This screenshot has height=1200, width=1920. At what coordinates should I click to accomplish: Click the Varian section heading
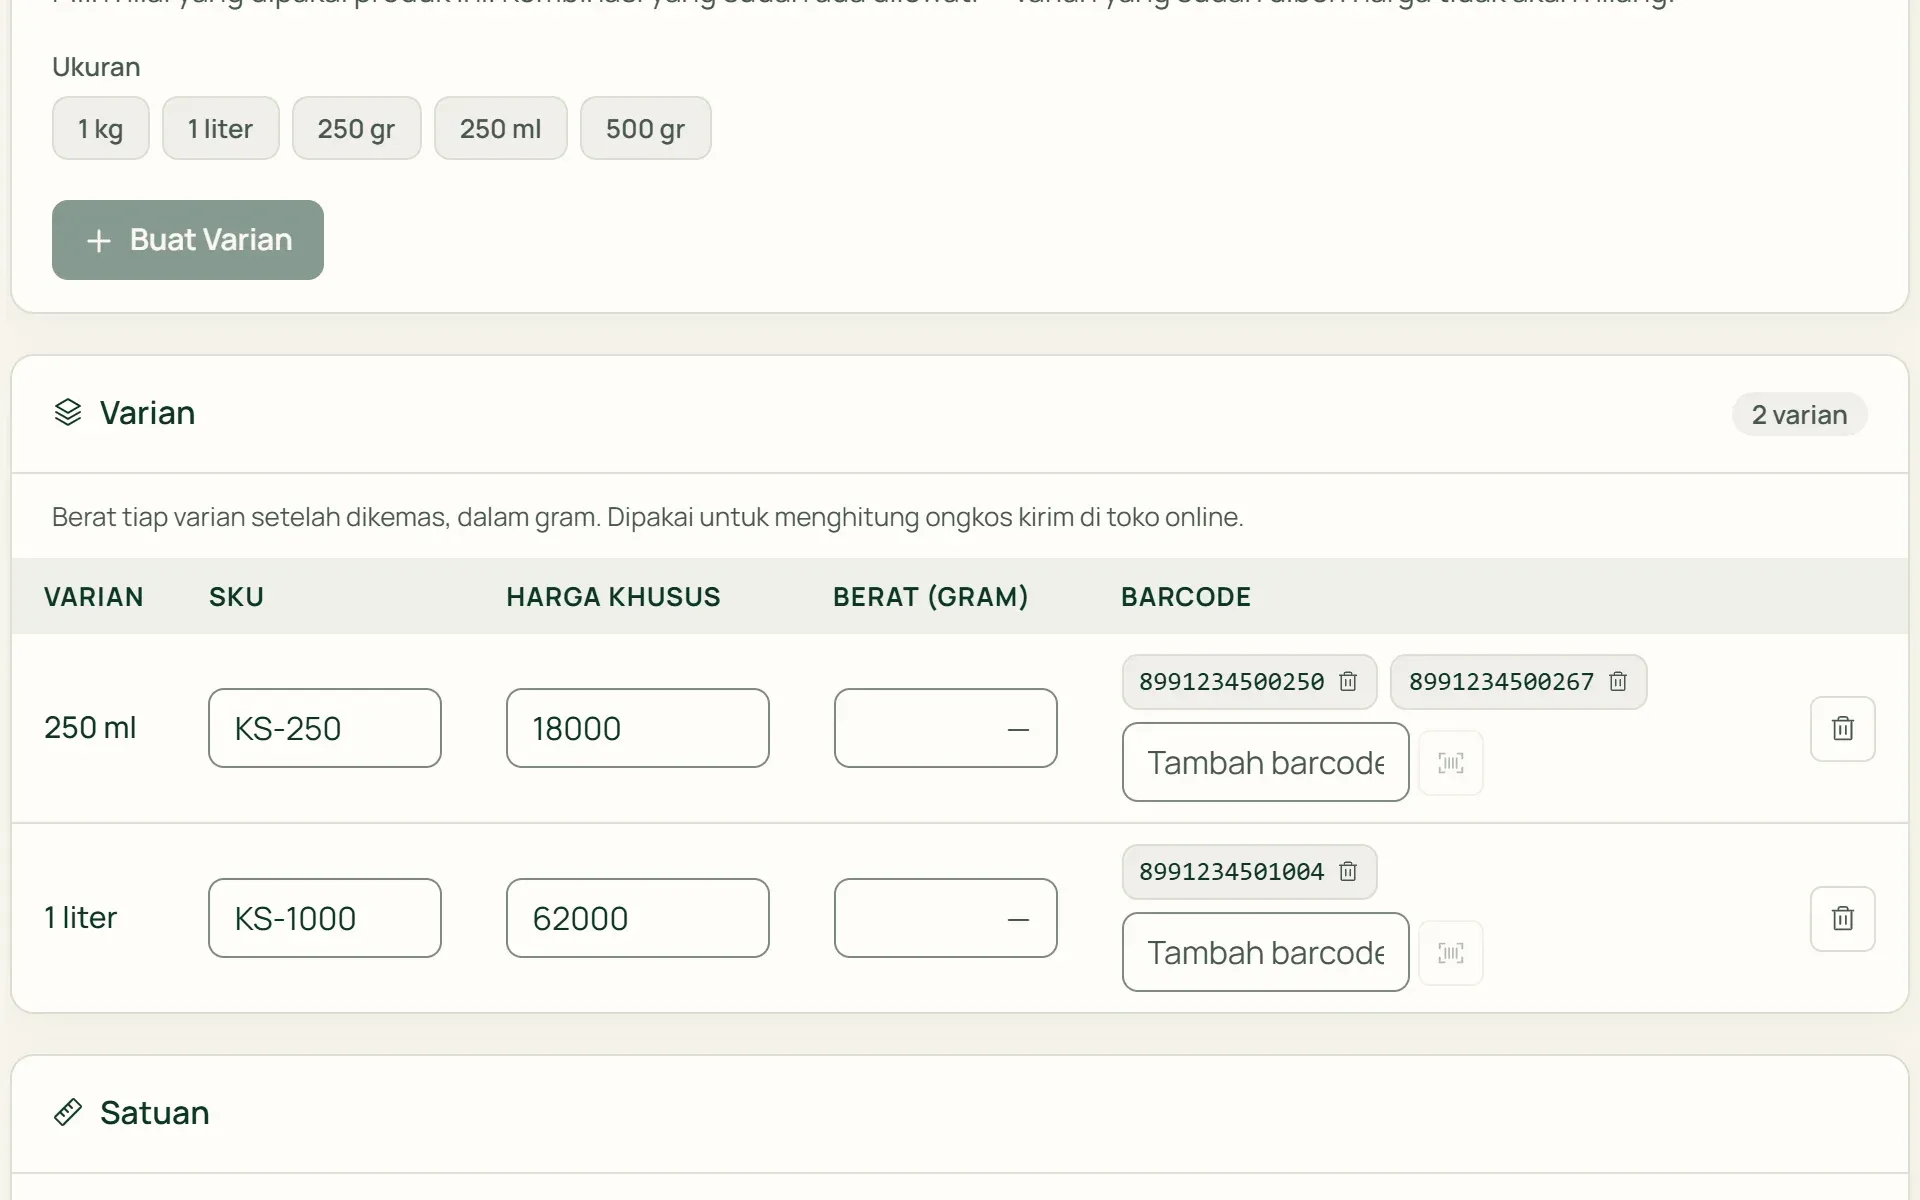148,412
